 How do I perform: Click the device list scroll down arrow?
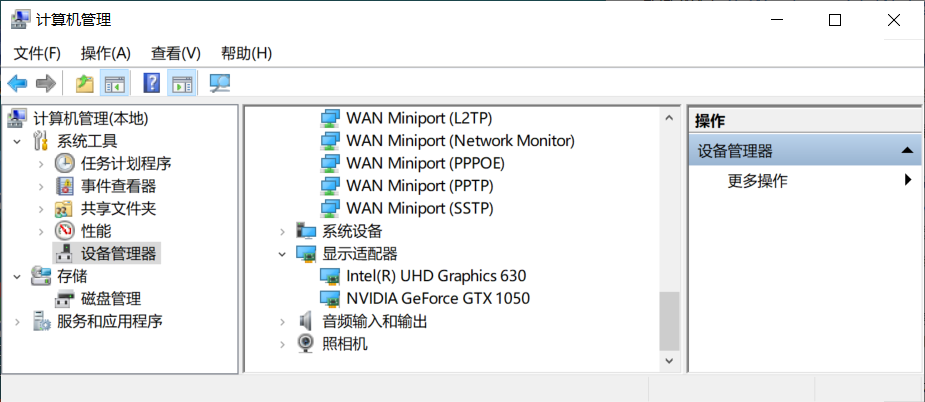[669, 360]
